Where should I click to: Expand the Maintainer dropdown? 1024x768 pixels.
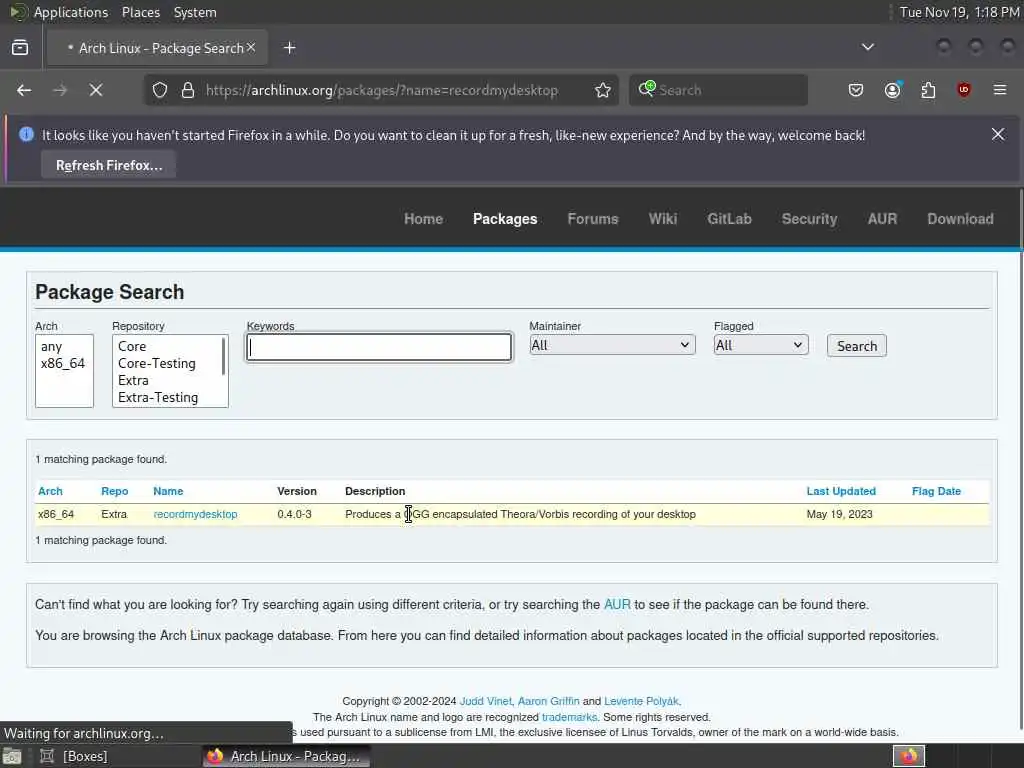[x=611, y=345]
